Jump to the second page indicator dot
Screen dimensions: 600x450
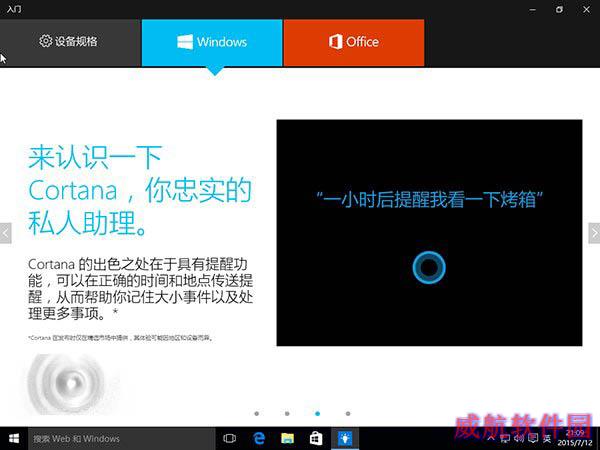pos(287,414)
